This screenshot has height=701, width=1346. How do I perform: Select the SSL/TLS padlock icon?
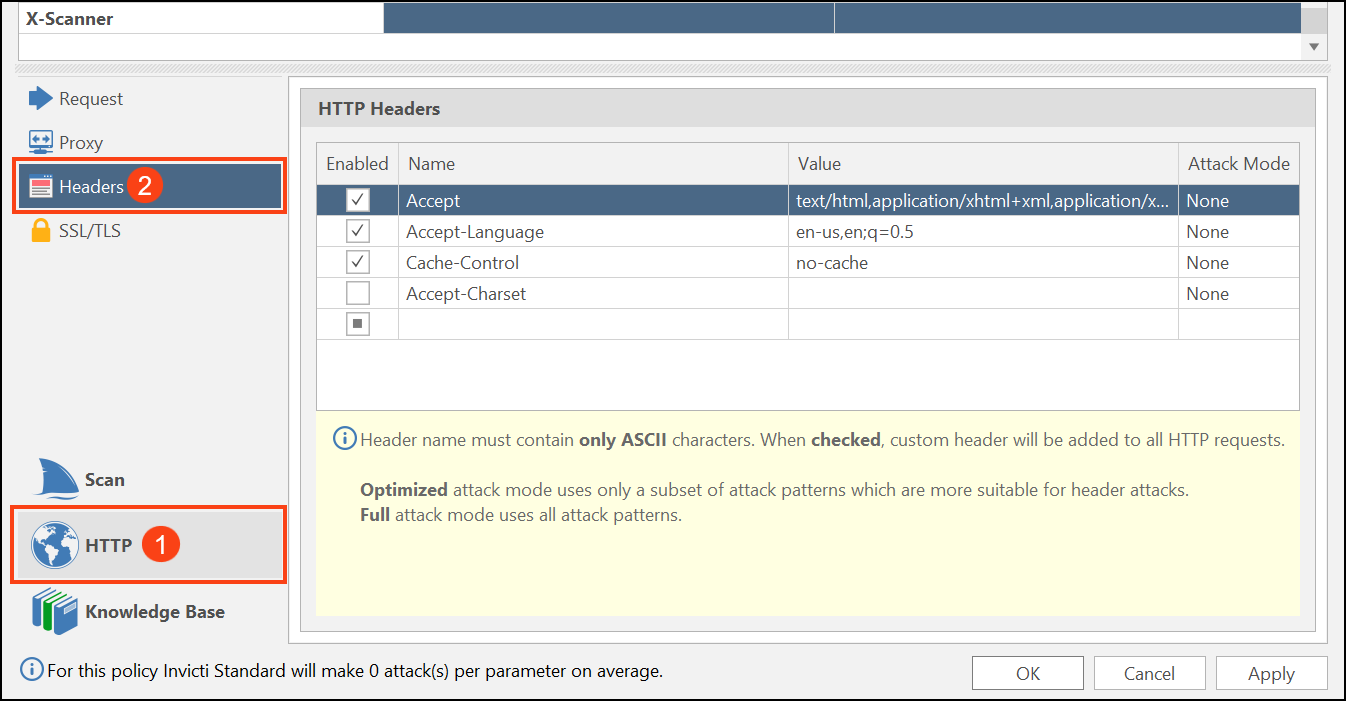tap(40, 230)
